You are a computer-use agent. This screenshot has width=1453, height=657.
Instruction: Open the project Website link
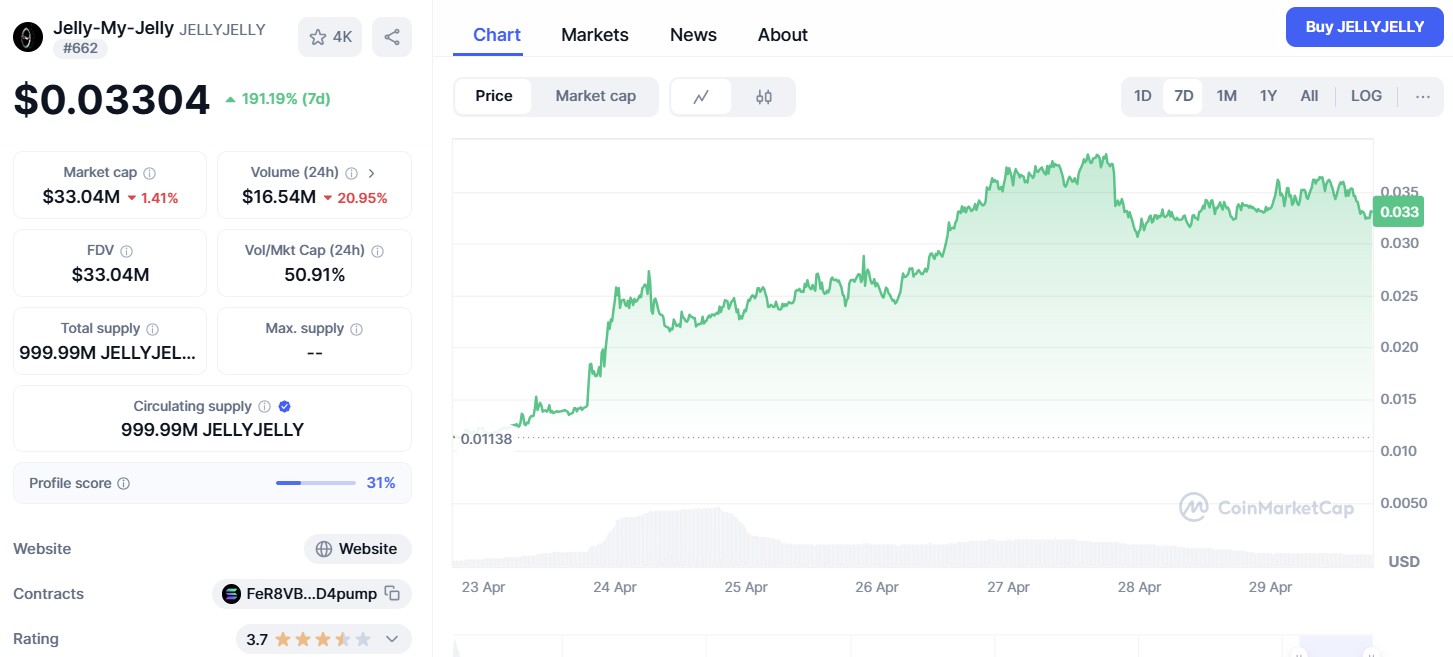[358, 549]
